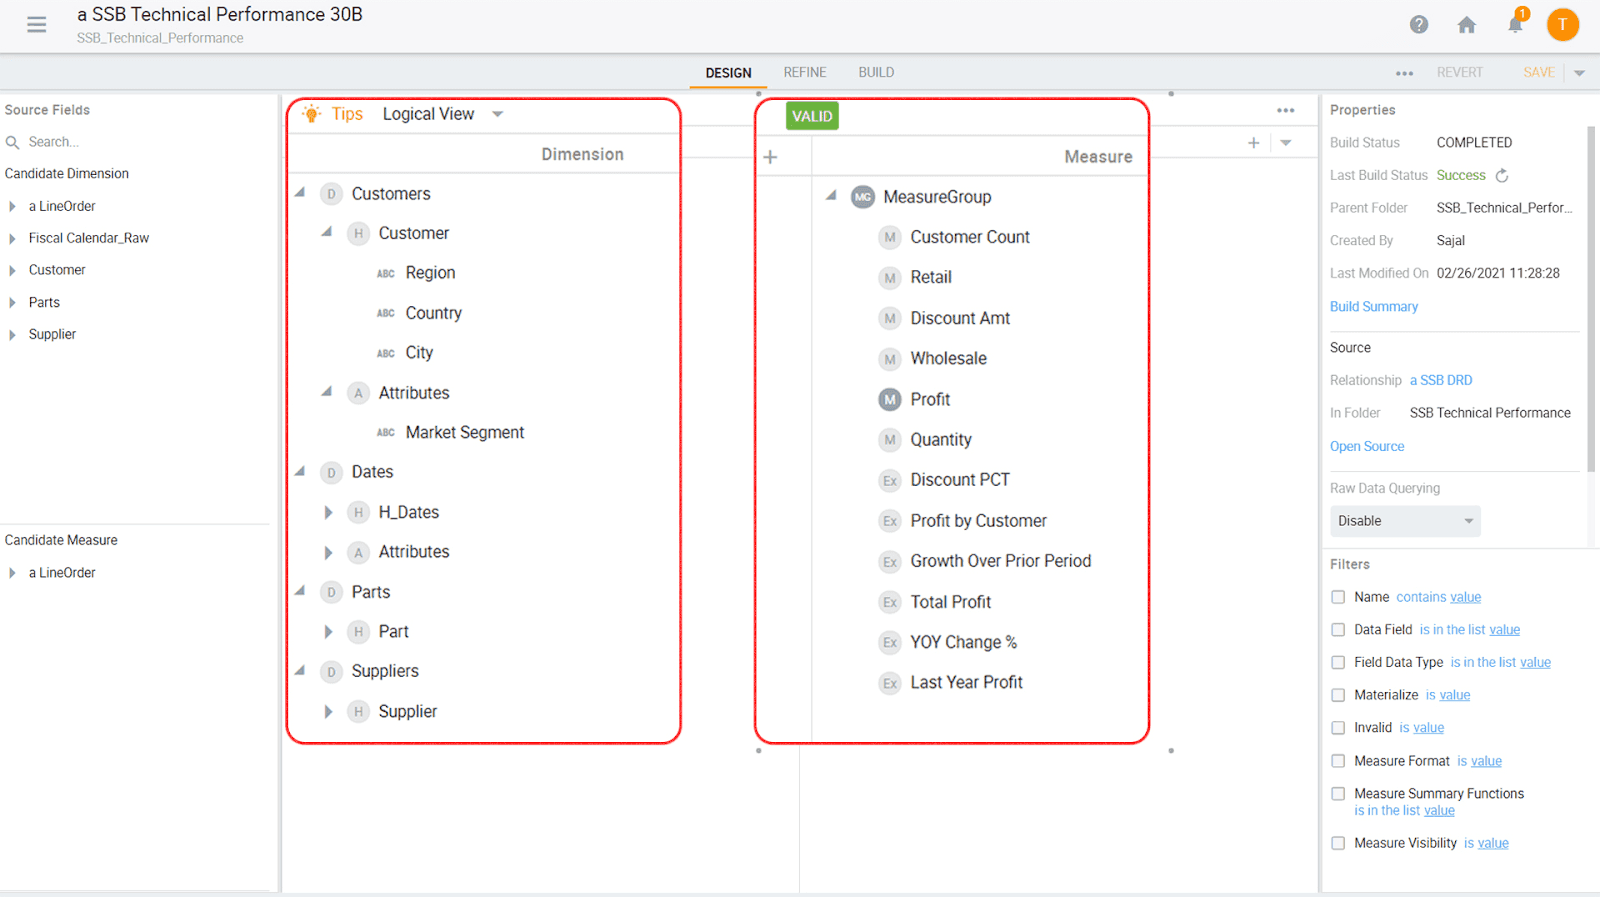Click the search magnifier in Source Fields
This screenshot has width=1600, height=897.
pos(13,142)
